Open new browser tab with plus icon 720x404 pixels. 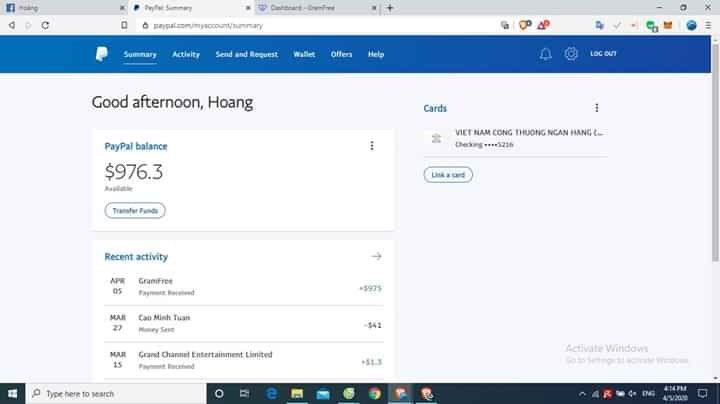click(390, 8)
